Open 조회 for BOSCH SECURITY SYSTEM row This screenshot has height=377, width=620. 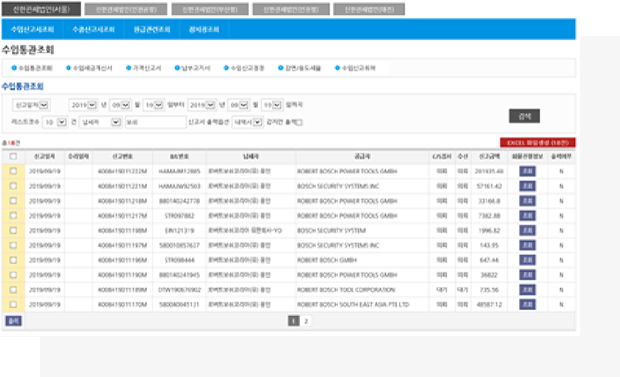[527, 231]
